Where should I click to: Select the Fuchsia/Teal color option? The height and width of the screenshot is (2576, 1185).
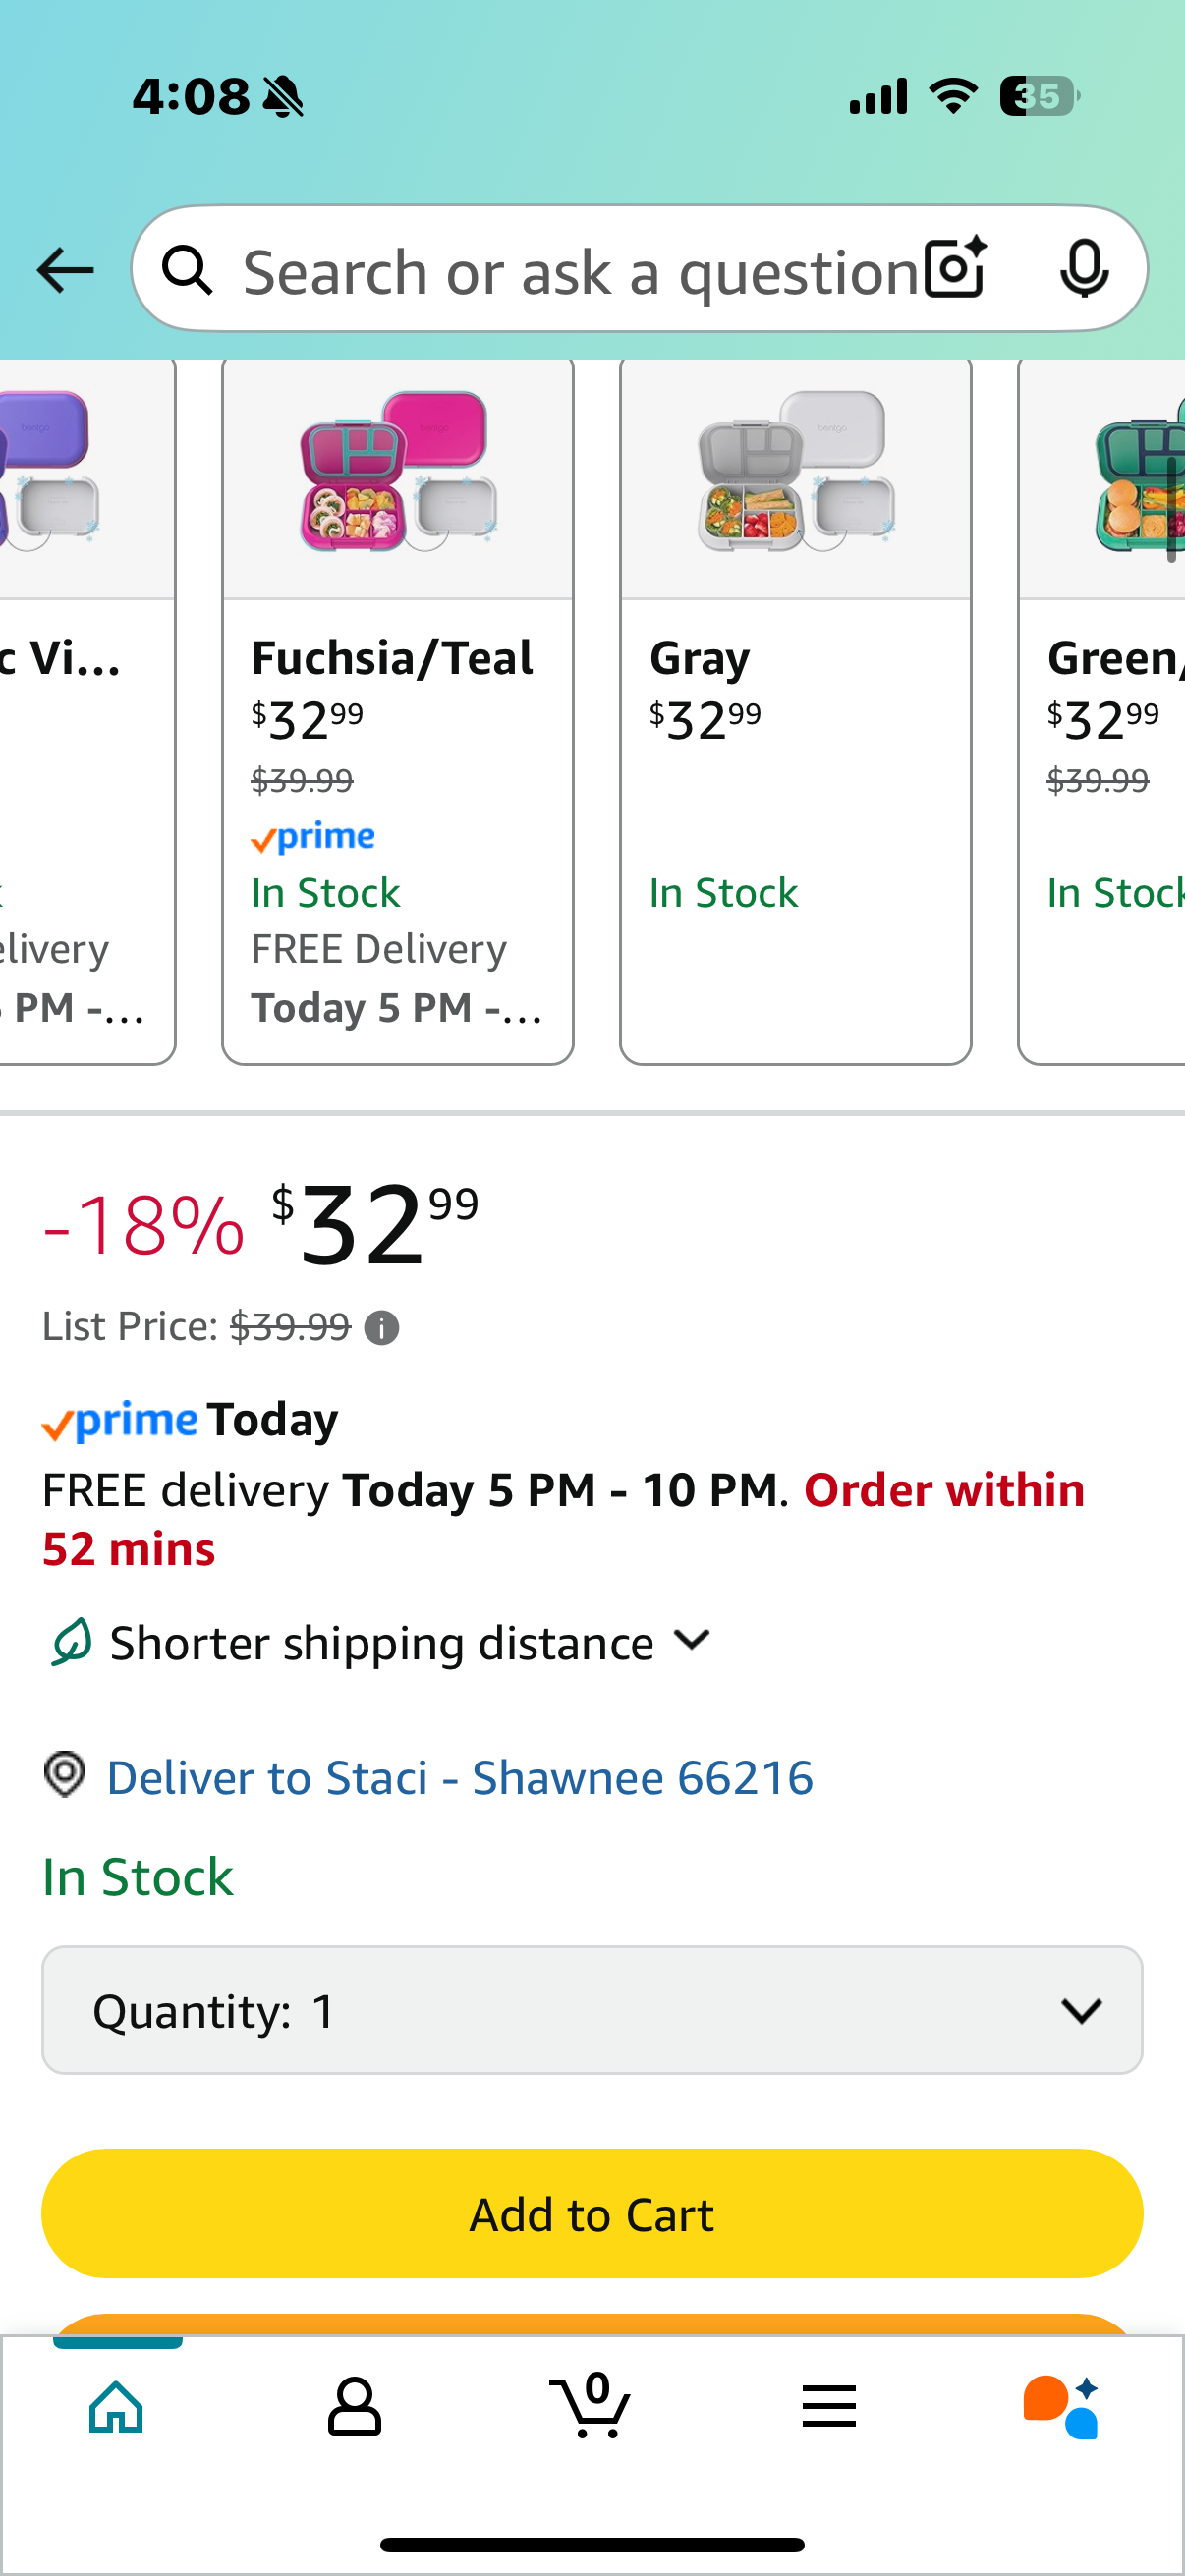point(398,710)
